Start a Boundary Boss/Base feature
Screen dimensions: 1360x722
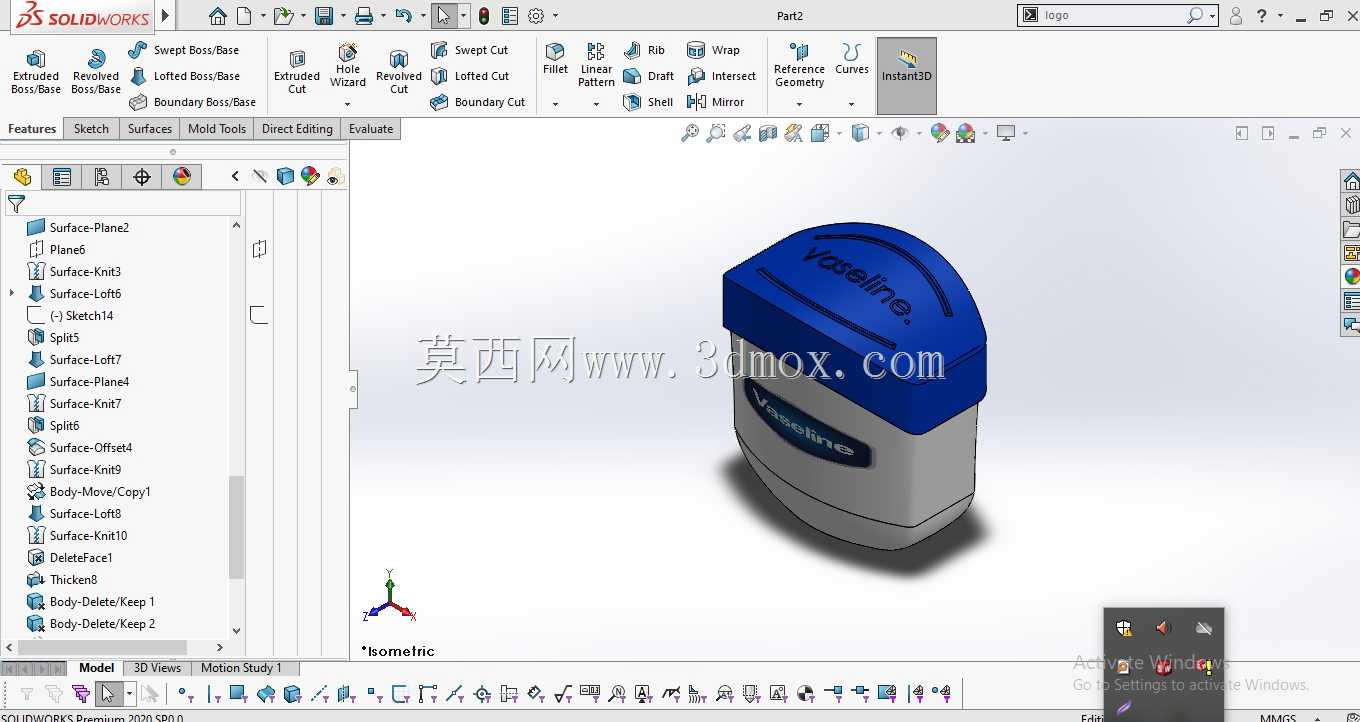tap(192, 102)
